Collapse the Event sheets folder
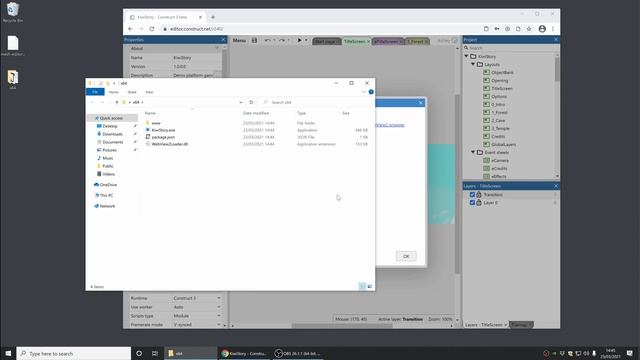 tap(473, 152)
